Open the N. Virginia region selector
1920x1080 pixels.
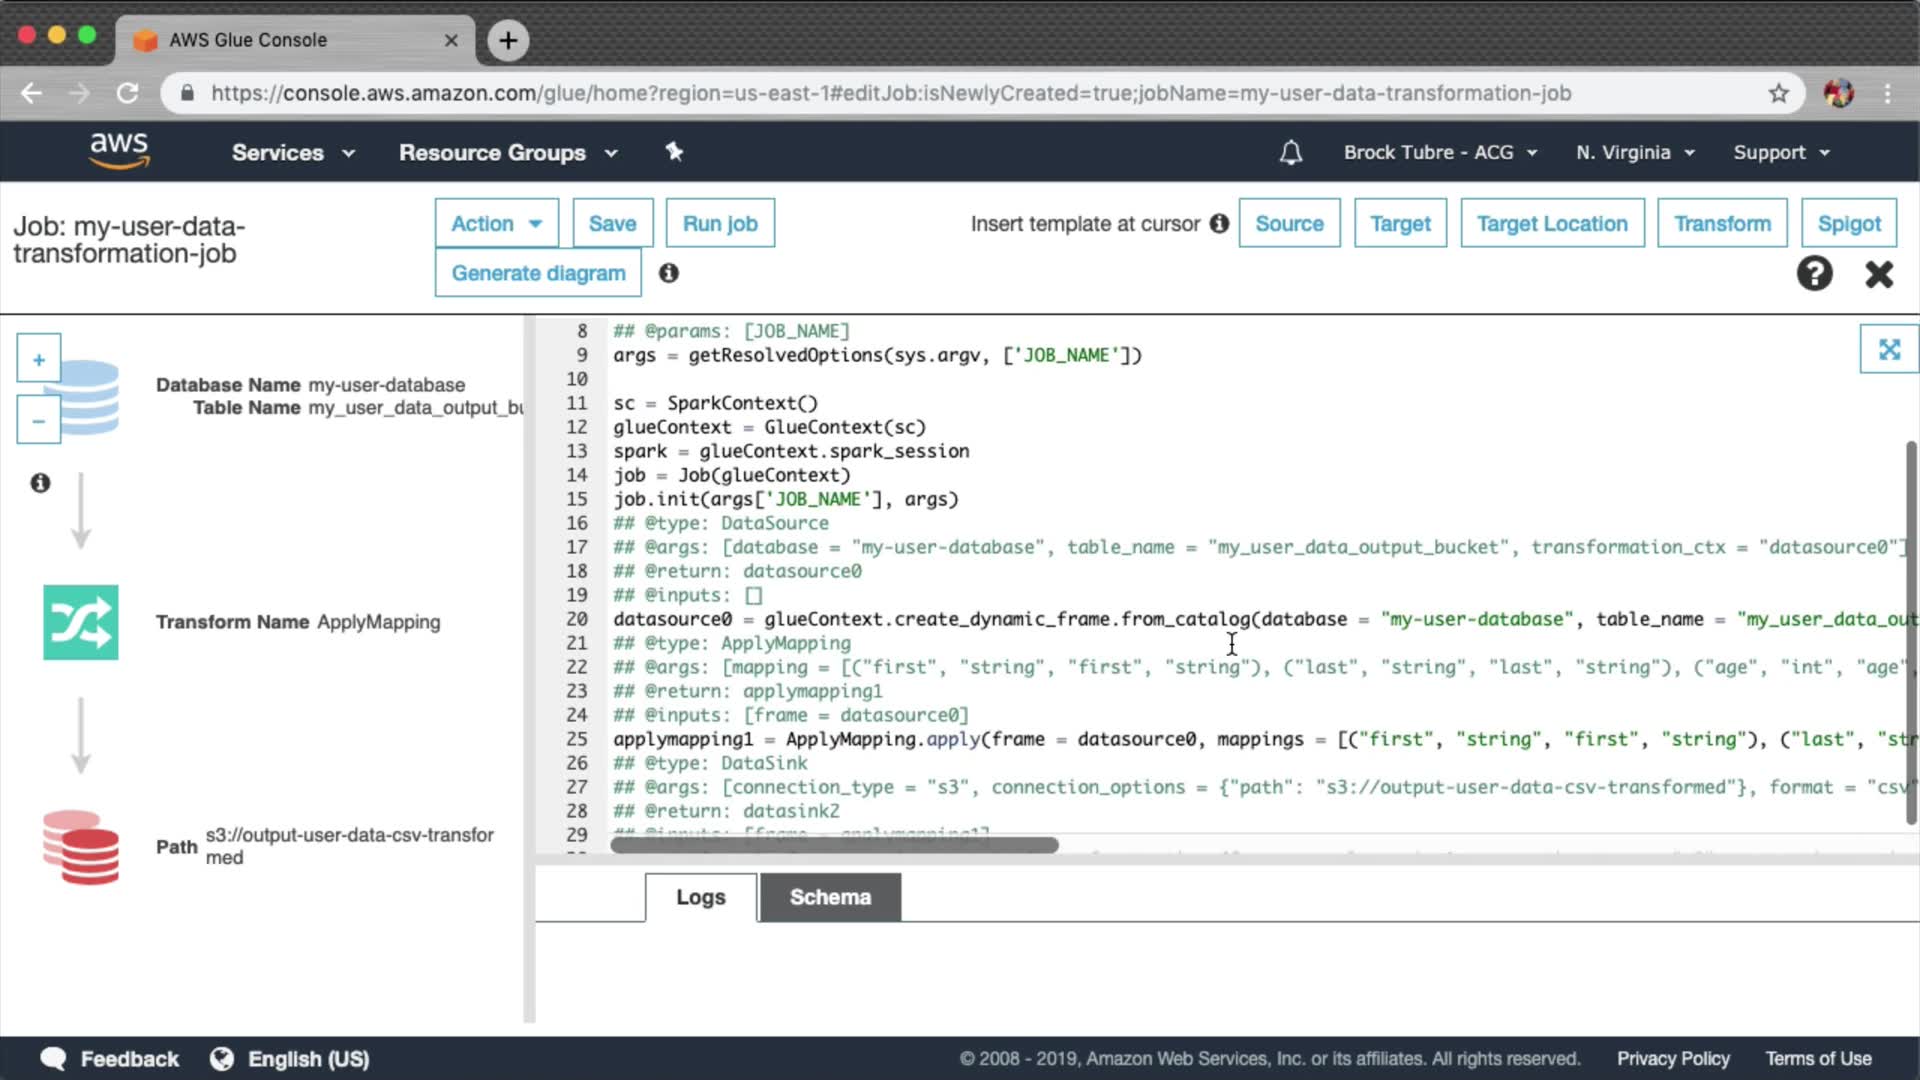(1635, 152)
